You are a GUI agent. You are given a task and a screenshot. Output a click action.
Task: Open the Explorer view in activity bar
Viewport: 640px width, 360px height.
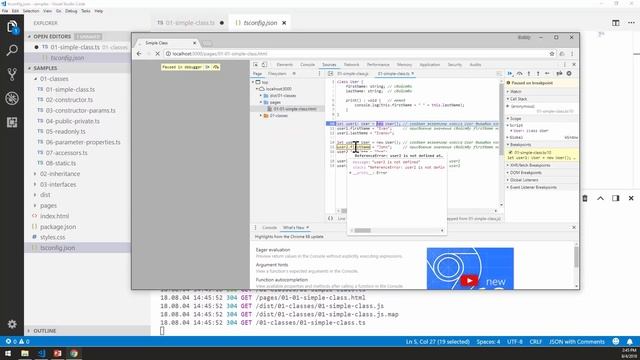point(12,27)
